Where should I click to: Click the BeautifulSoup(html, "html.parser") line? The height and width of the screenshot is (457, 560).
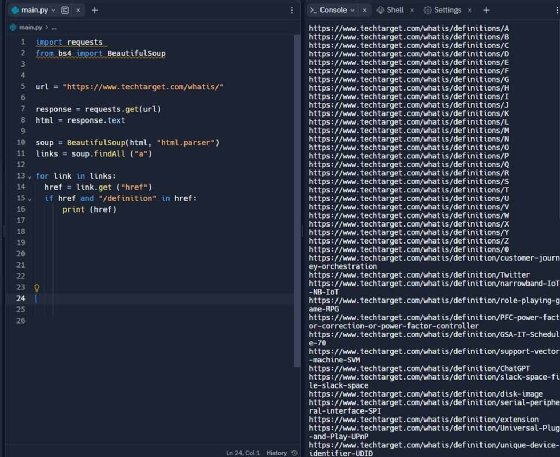tap(127, 142)
